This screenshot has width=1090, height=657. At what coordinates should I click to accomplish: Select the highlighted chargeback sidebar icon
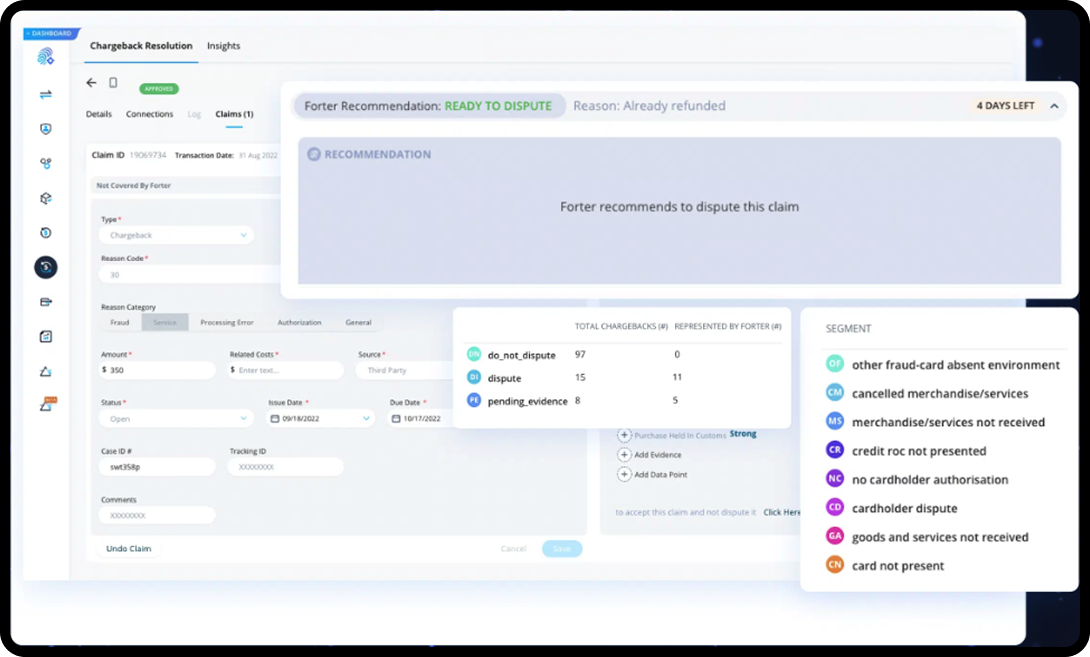point(46,267)
